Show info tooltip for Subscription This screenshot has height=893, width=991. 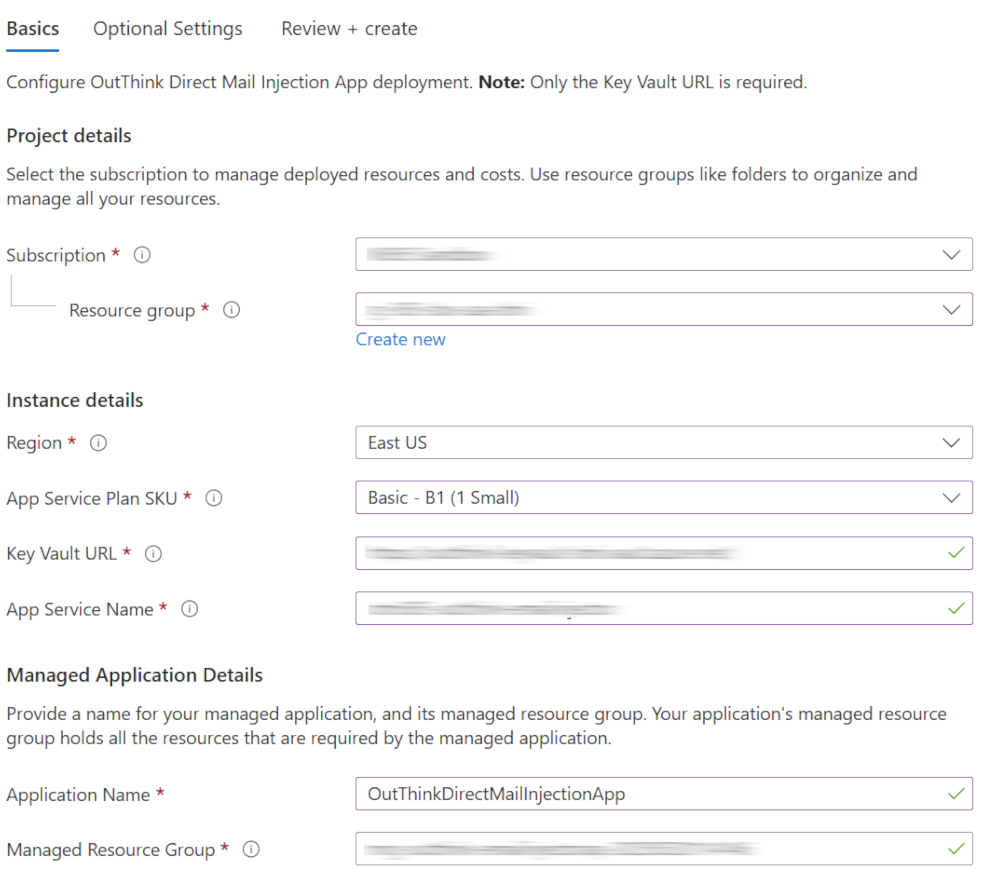click(142, 255)
